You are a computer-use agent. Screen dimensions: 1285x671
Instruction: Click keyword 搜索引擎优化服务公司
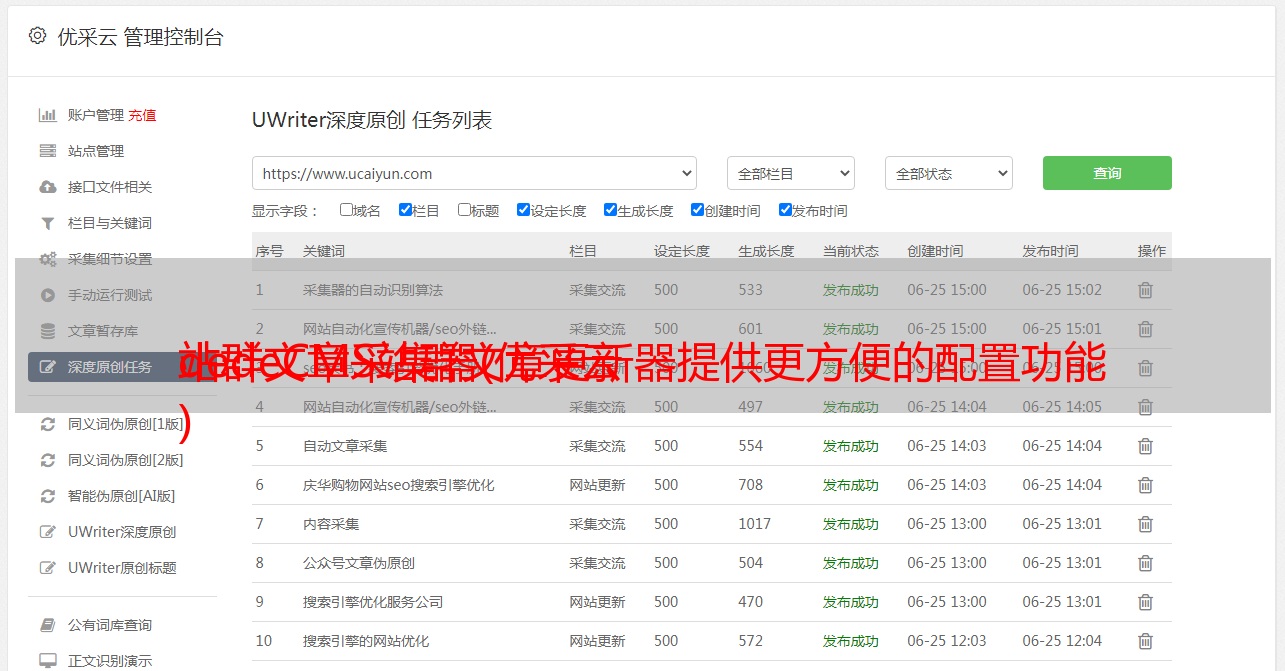coord(373,602)
